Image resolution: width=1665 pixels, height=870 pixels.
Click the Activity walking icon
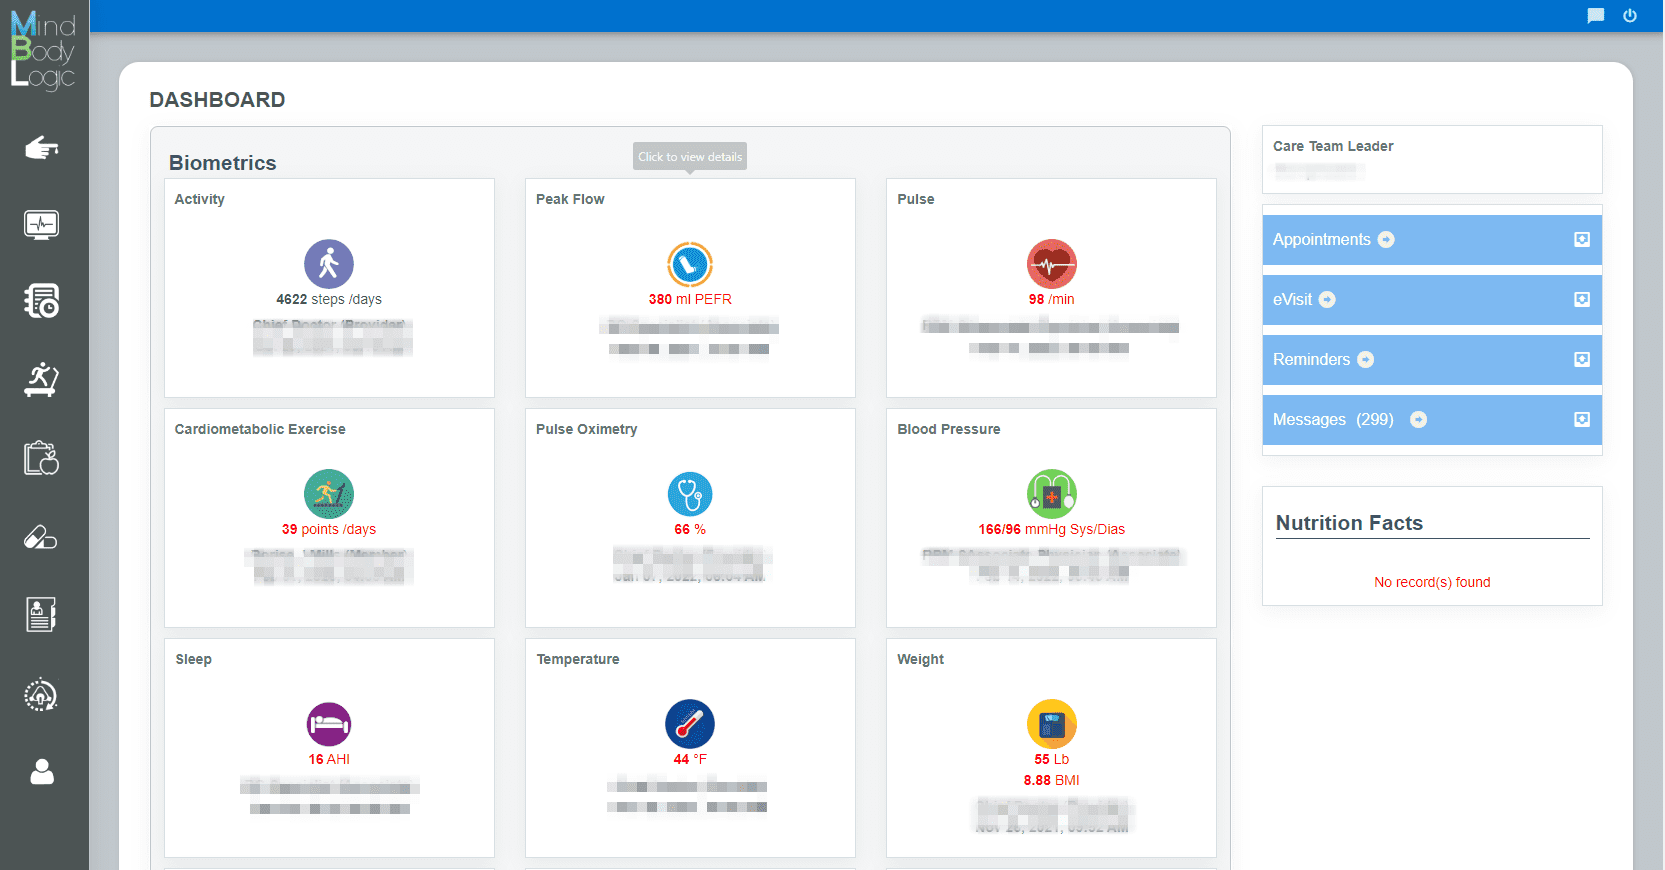tap(329, 264)
